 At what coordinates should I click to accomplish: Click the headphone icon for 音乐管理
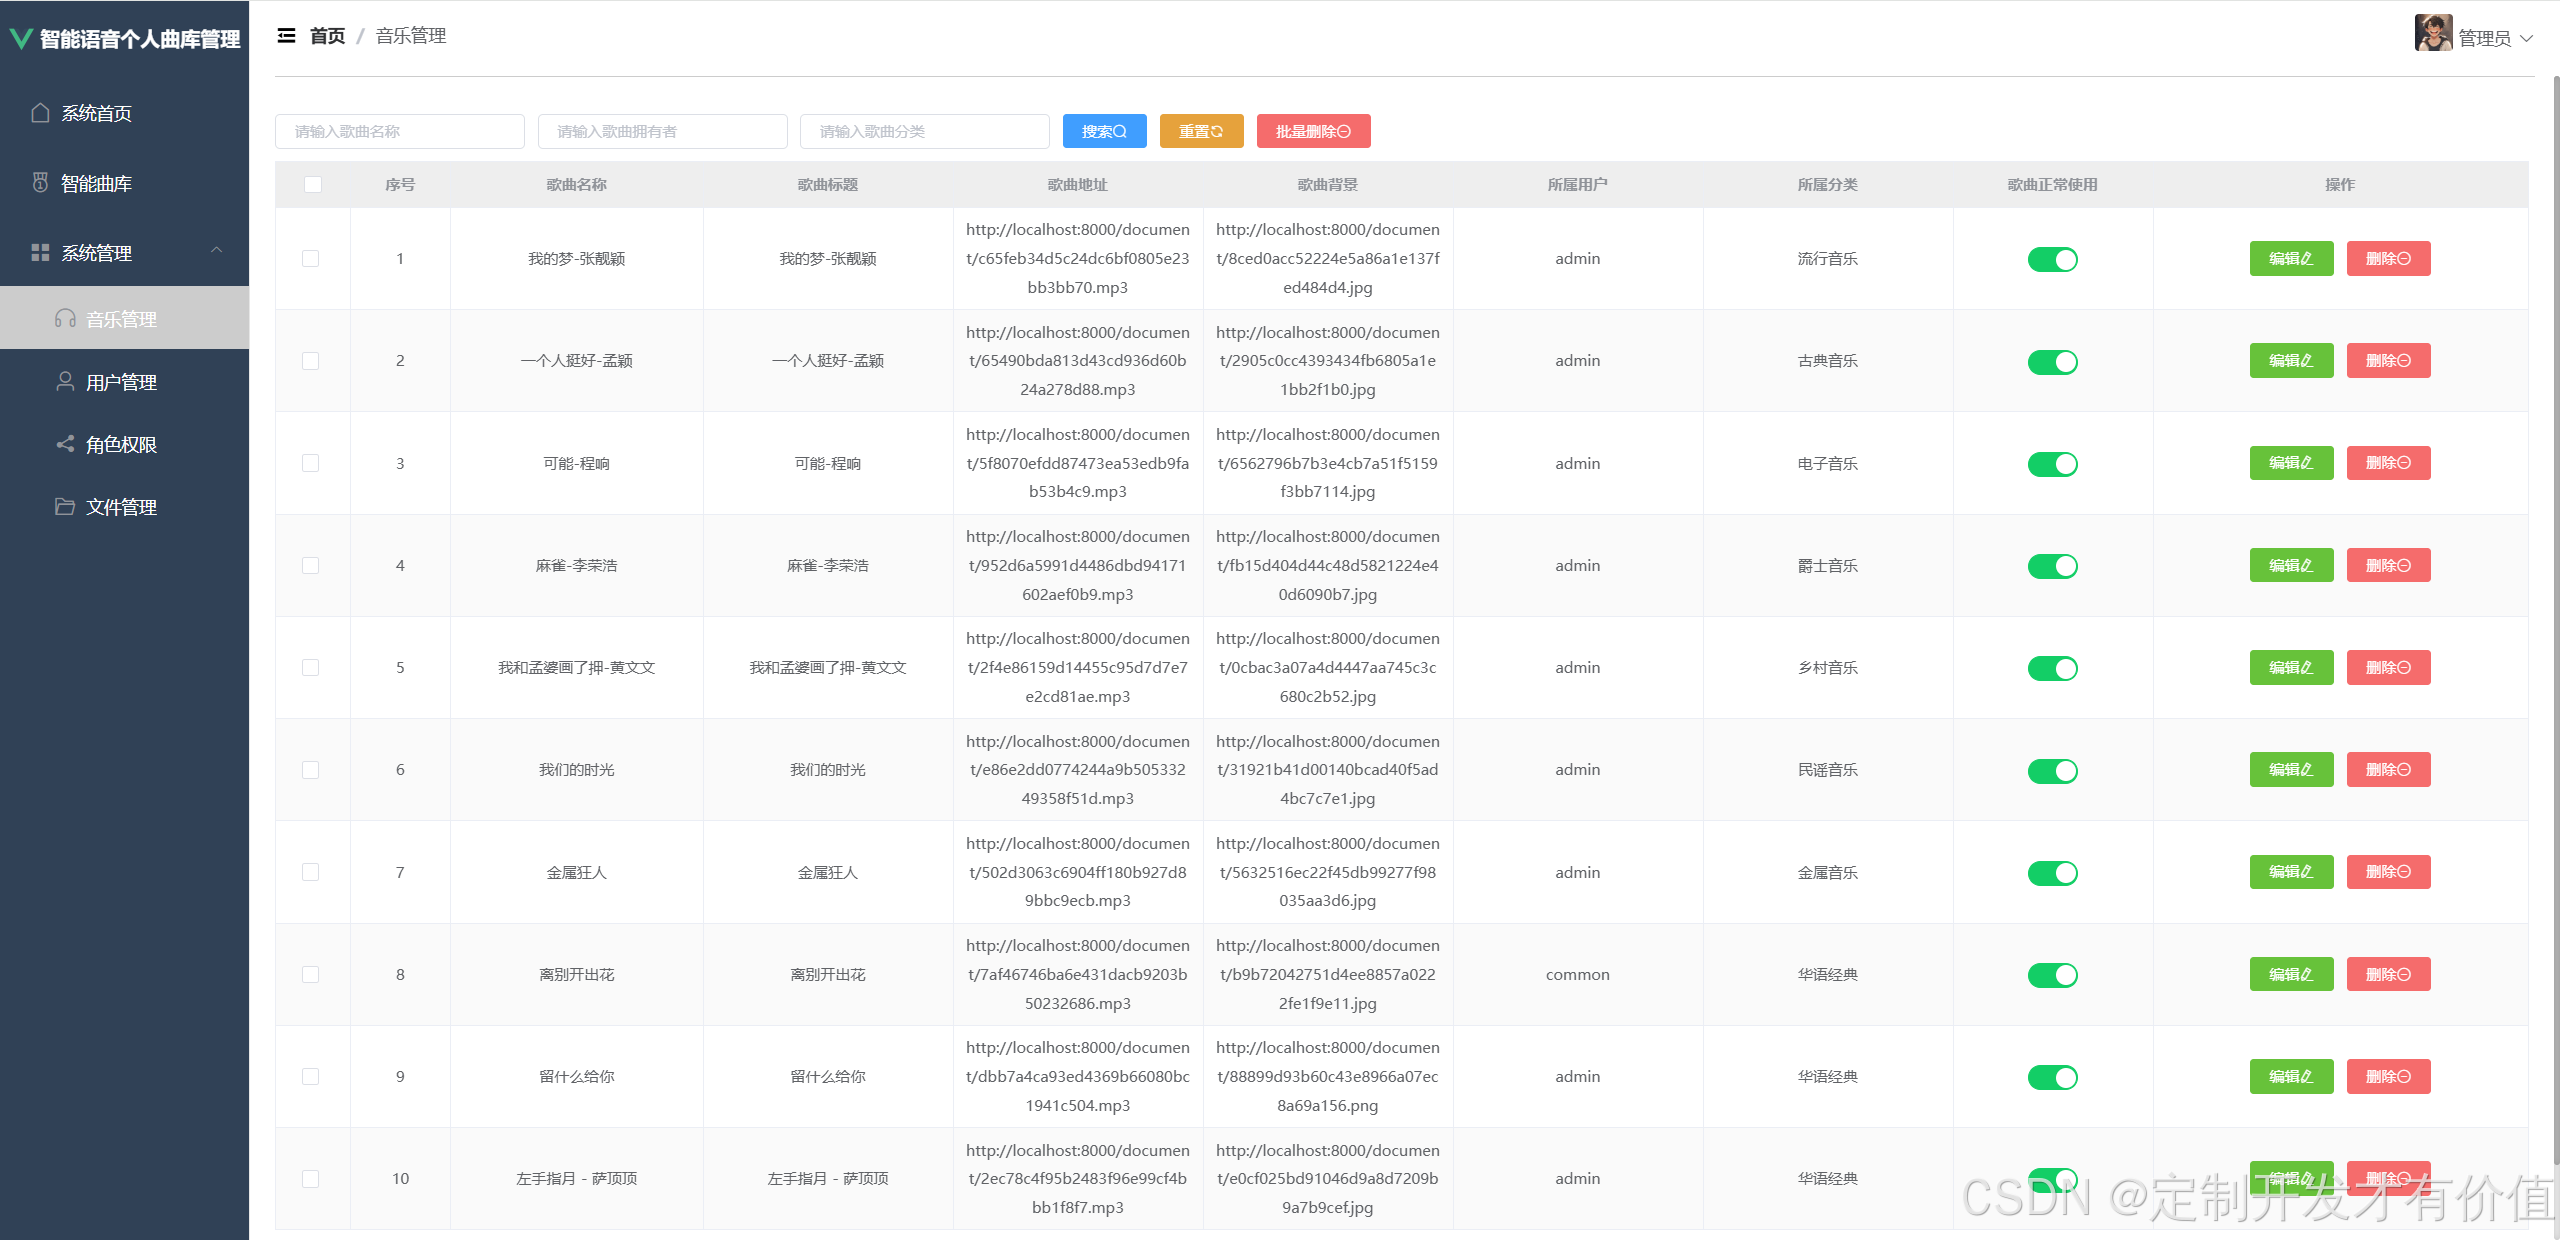[65, 319]
